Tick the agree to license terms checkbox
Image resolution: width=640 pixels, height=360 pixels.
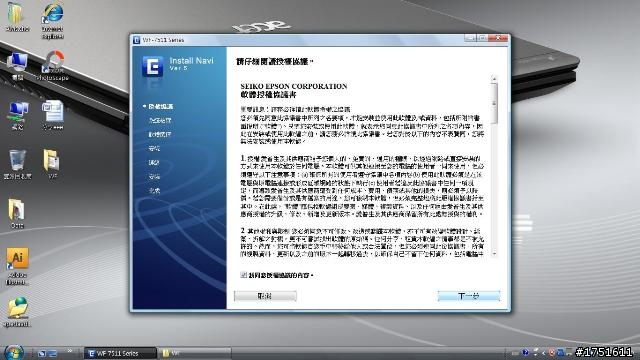pos(244,275)
